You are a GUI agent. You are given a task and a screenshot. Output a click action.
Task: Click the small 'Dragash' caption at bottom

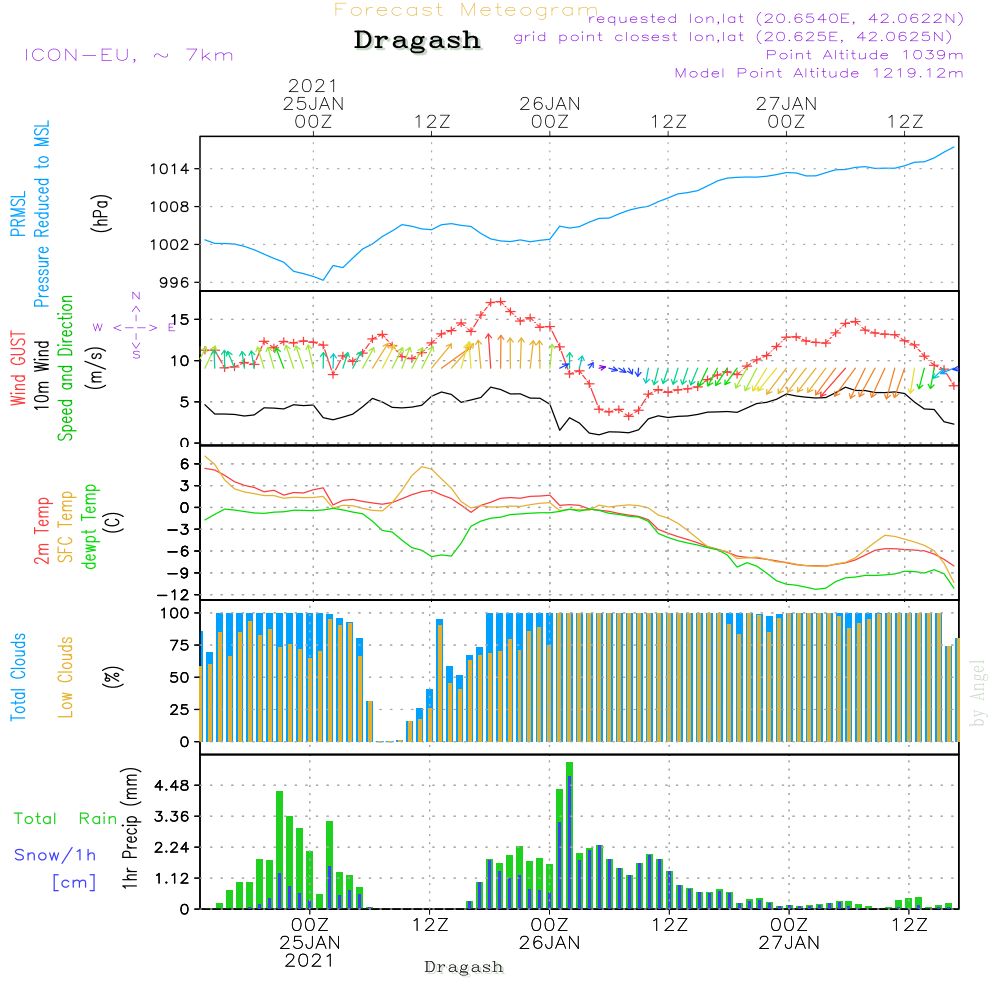pyautogui.click(x=464, y=967)
